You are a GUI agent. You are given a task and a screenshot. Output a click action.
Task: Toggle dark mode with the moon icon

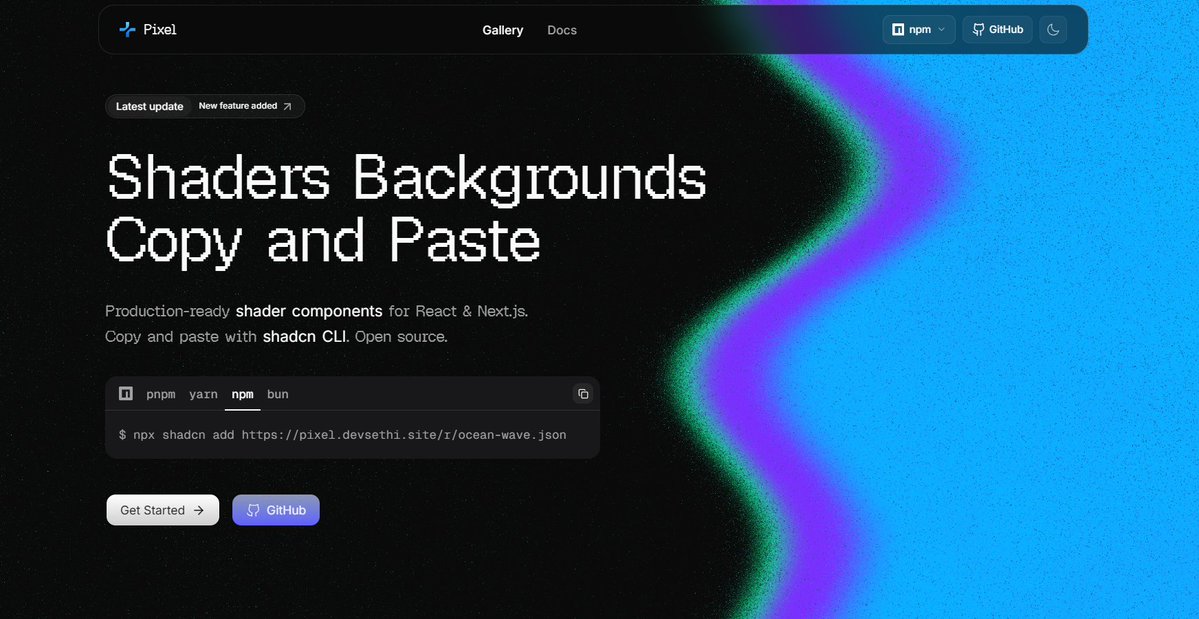[x=1053, y=30]
